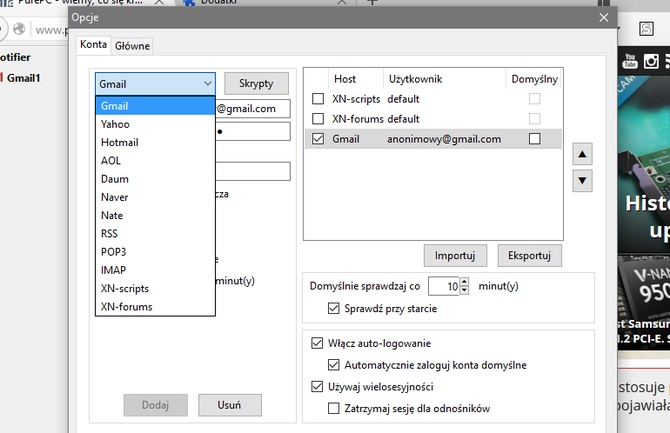
Task: Click the extension icon in browser toolbar
Action: click(646, 29)
